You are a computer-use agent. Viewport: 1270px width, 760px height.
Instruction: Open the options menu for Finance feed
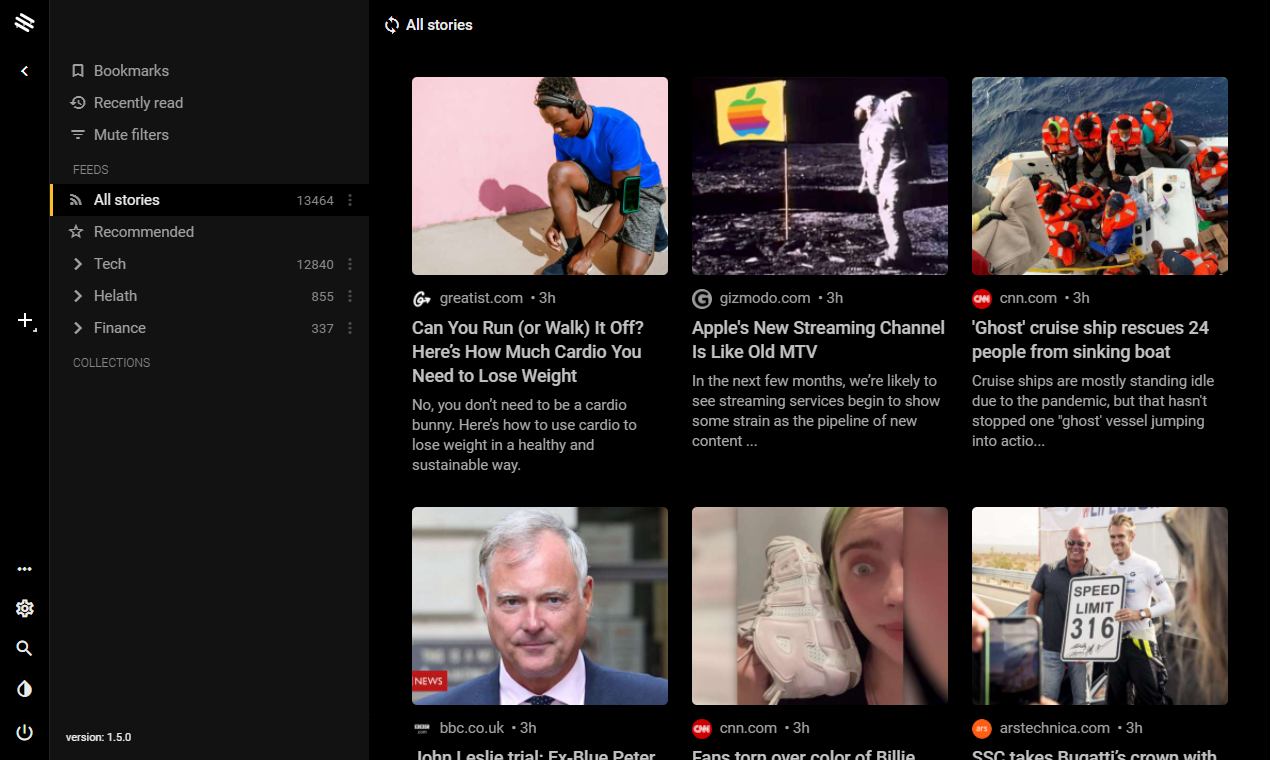tap(350, 328)
